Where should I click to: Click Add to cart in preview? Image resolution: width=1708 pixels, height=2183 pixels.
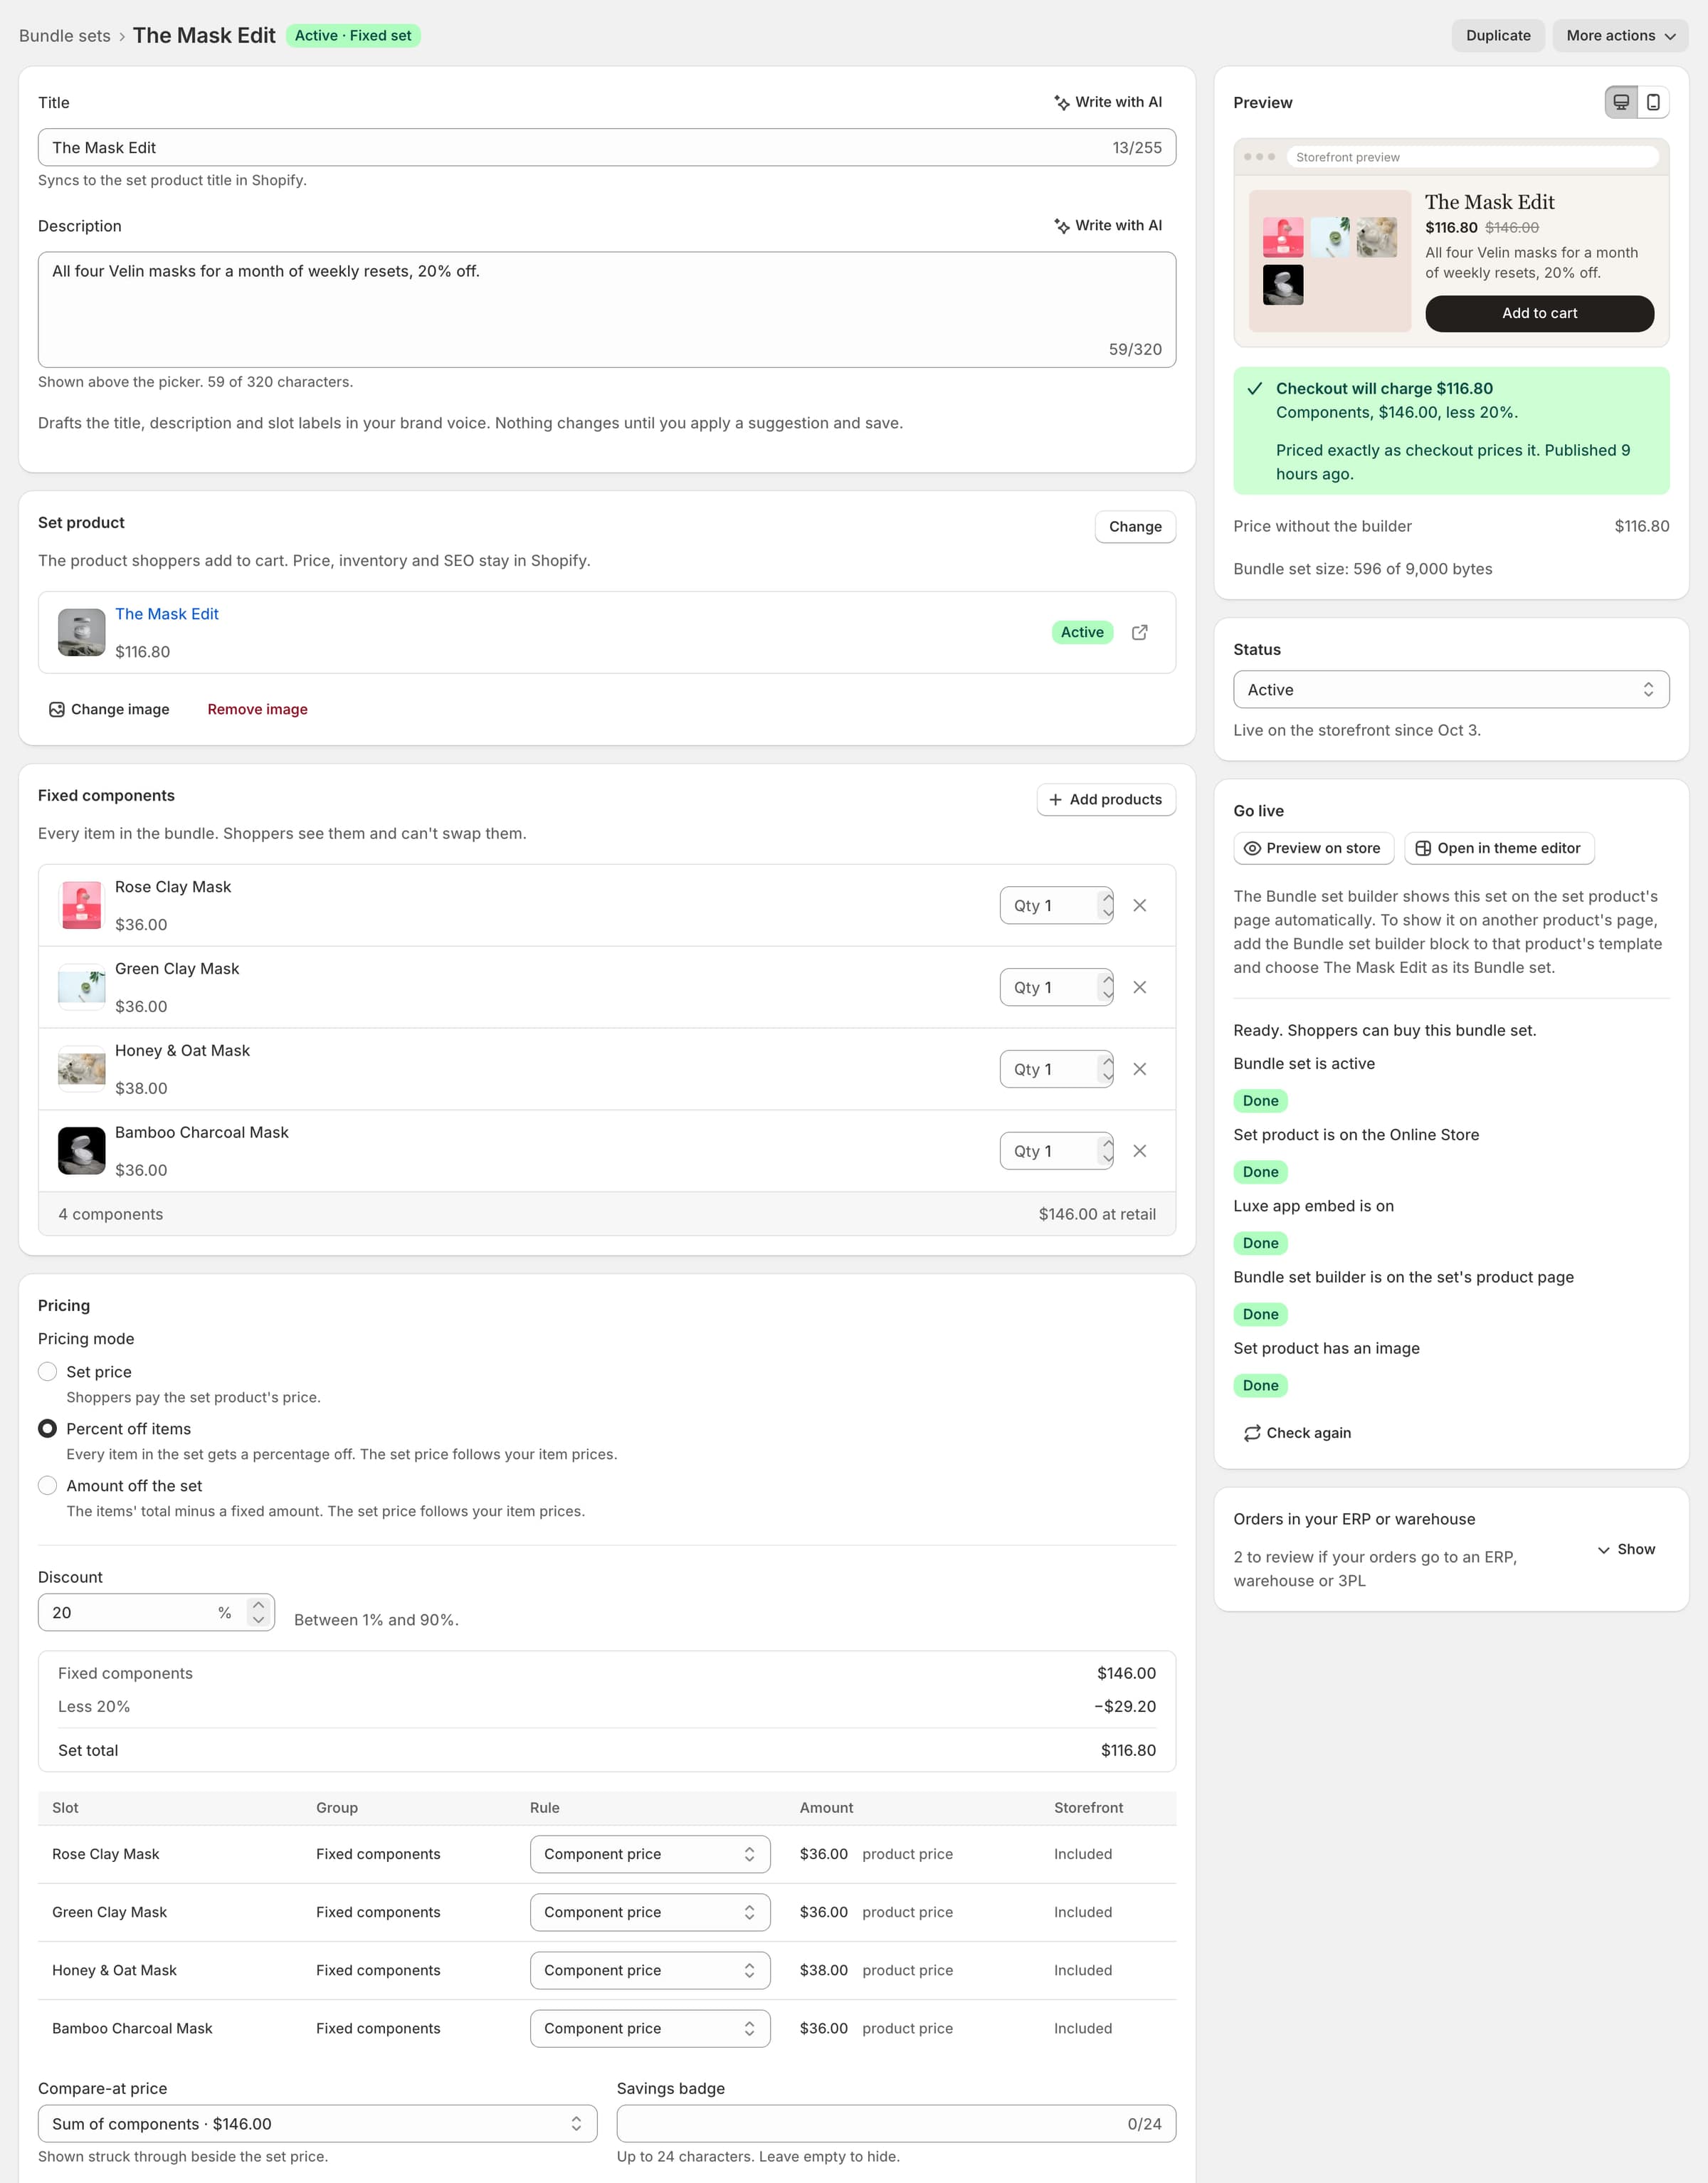click(x=1539, y=313)
